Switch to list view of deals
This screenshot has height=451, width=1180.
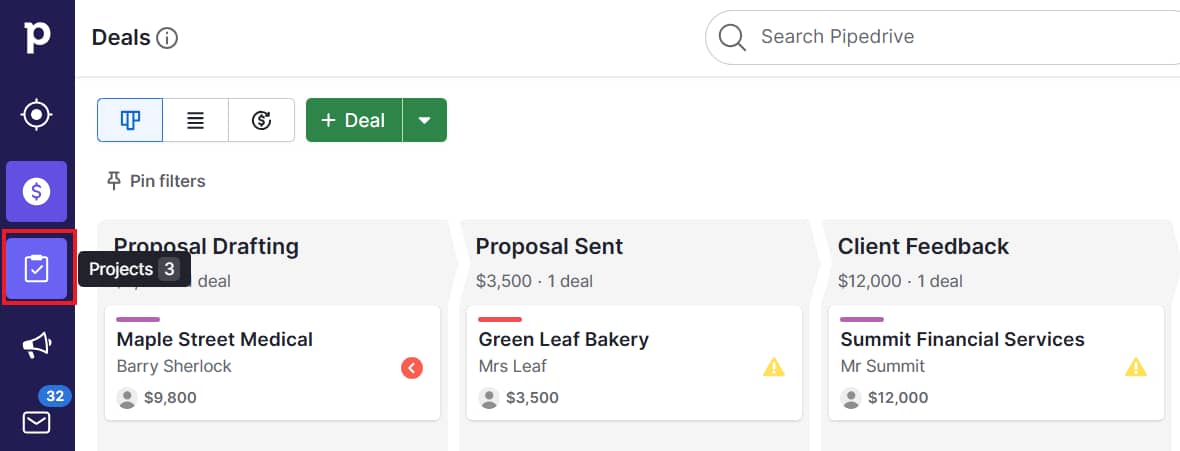click(196, 120)
